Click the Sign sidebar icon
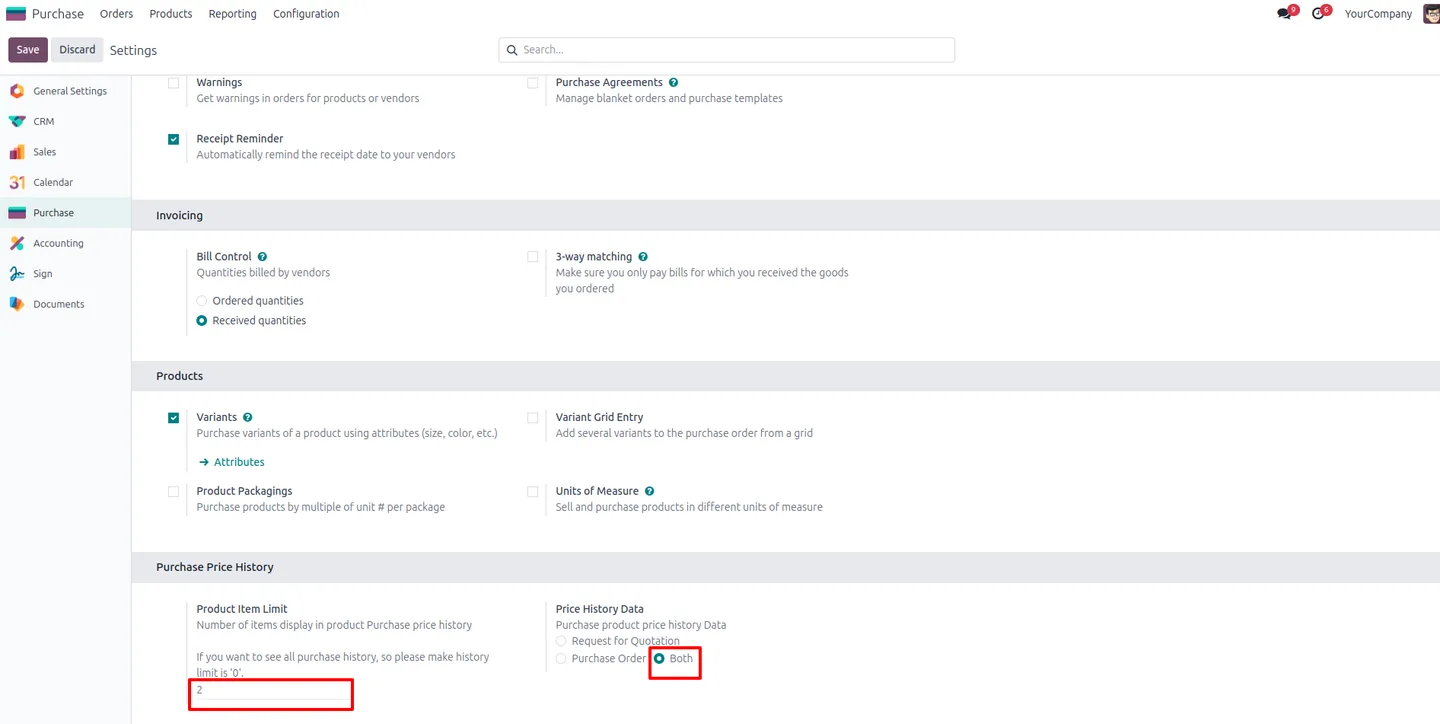The image size is (1440, 724). [x=17, y=274]
